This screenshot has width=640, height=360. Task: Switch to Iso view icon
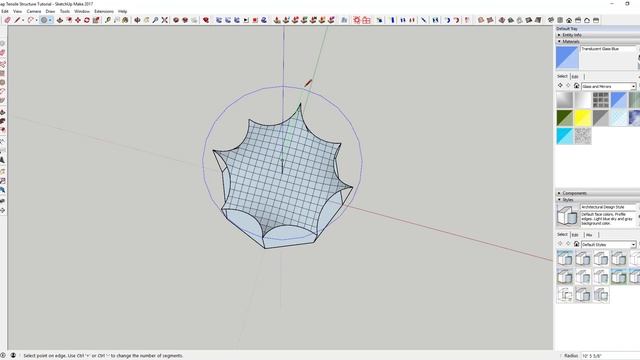point(551,20)
